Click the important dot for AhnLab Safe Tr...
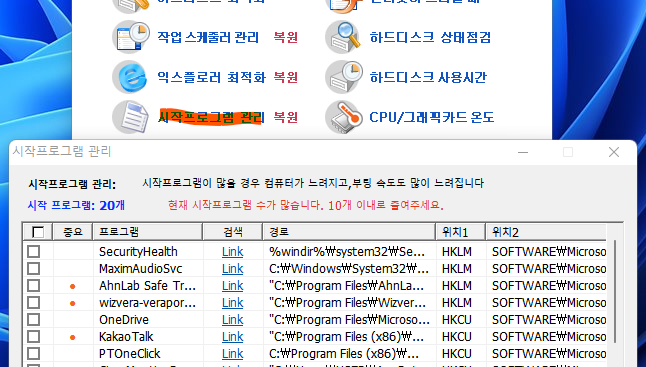Image resolution: width=646 pixels, height=367 pixels. 73,286
